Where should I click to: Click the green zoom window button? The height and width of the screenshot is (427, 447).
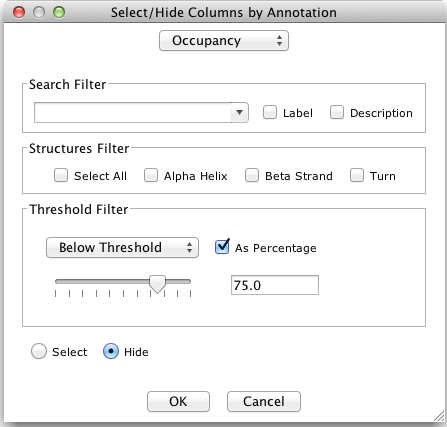pyautogui.click(x=59, y=12)
